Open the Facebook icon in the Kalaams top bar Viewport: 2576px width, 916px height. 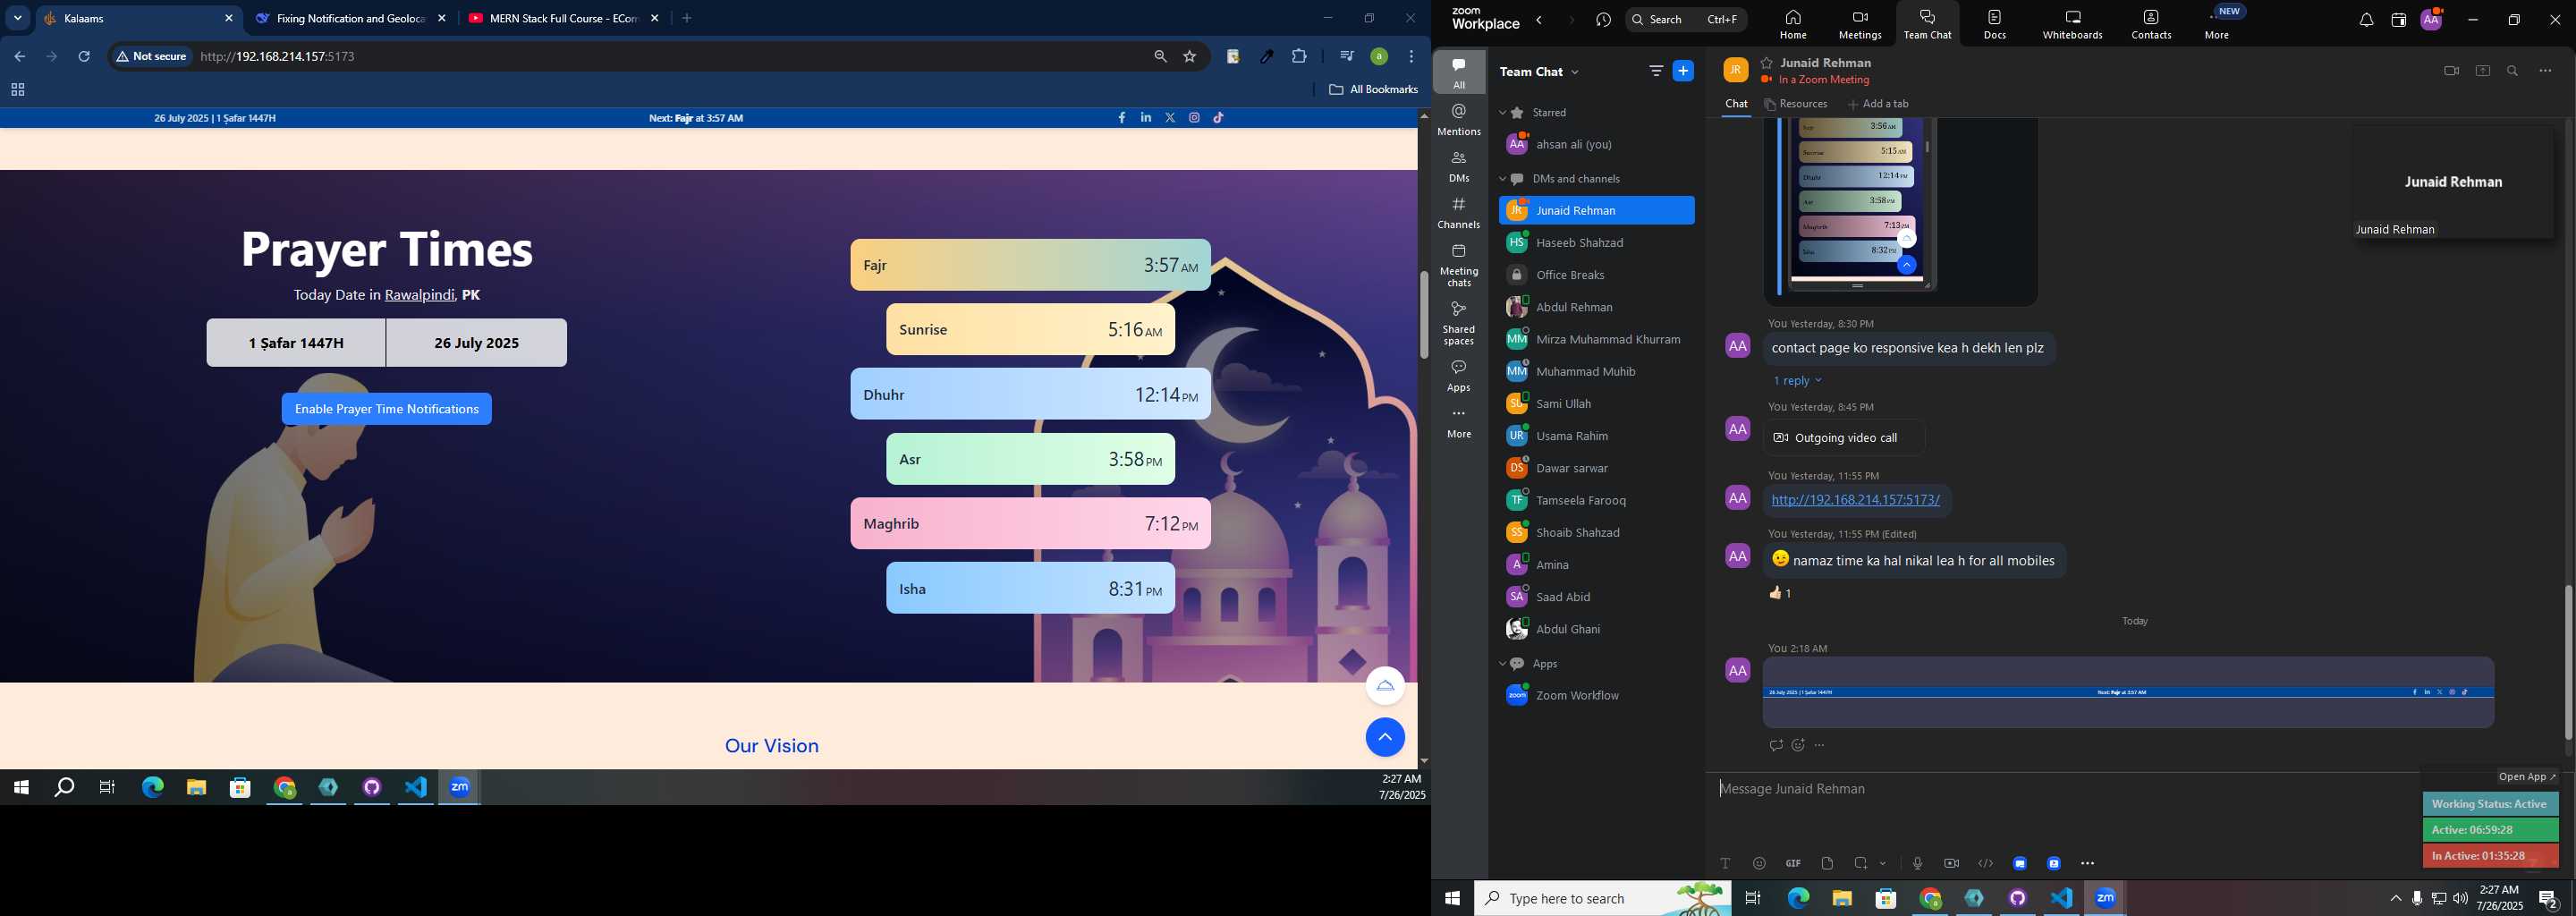tap(1122, 118)
